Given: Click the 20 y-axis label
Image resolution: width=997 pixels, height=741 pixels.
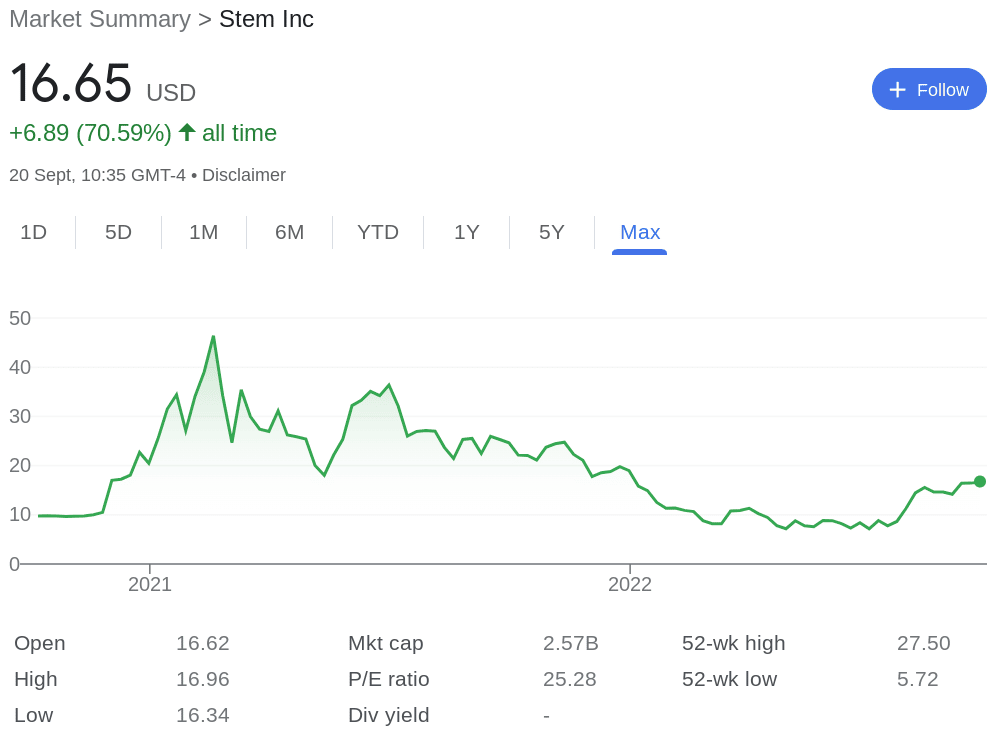Looking at the screenshot, I should [x=20, y=465].
